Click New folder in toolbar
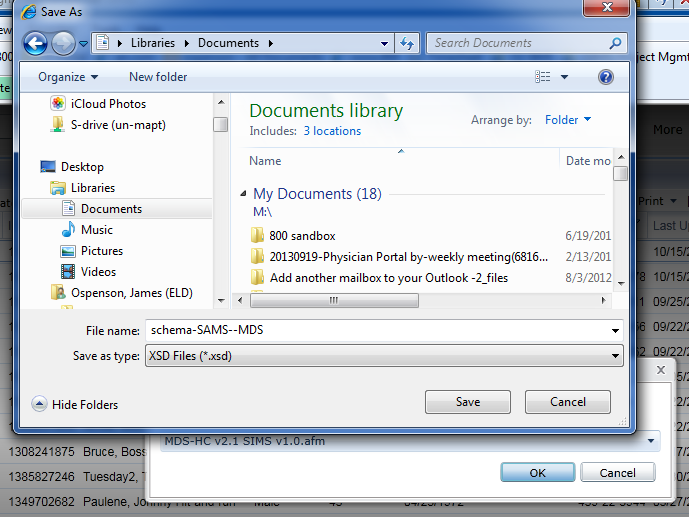The width and height of the screenshot is (689, 517). click(x=158, y=77)
